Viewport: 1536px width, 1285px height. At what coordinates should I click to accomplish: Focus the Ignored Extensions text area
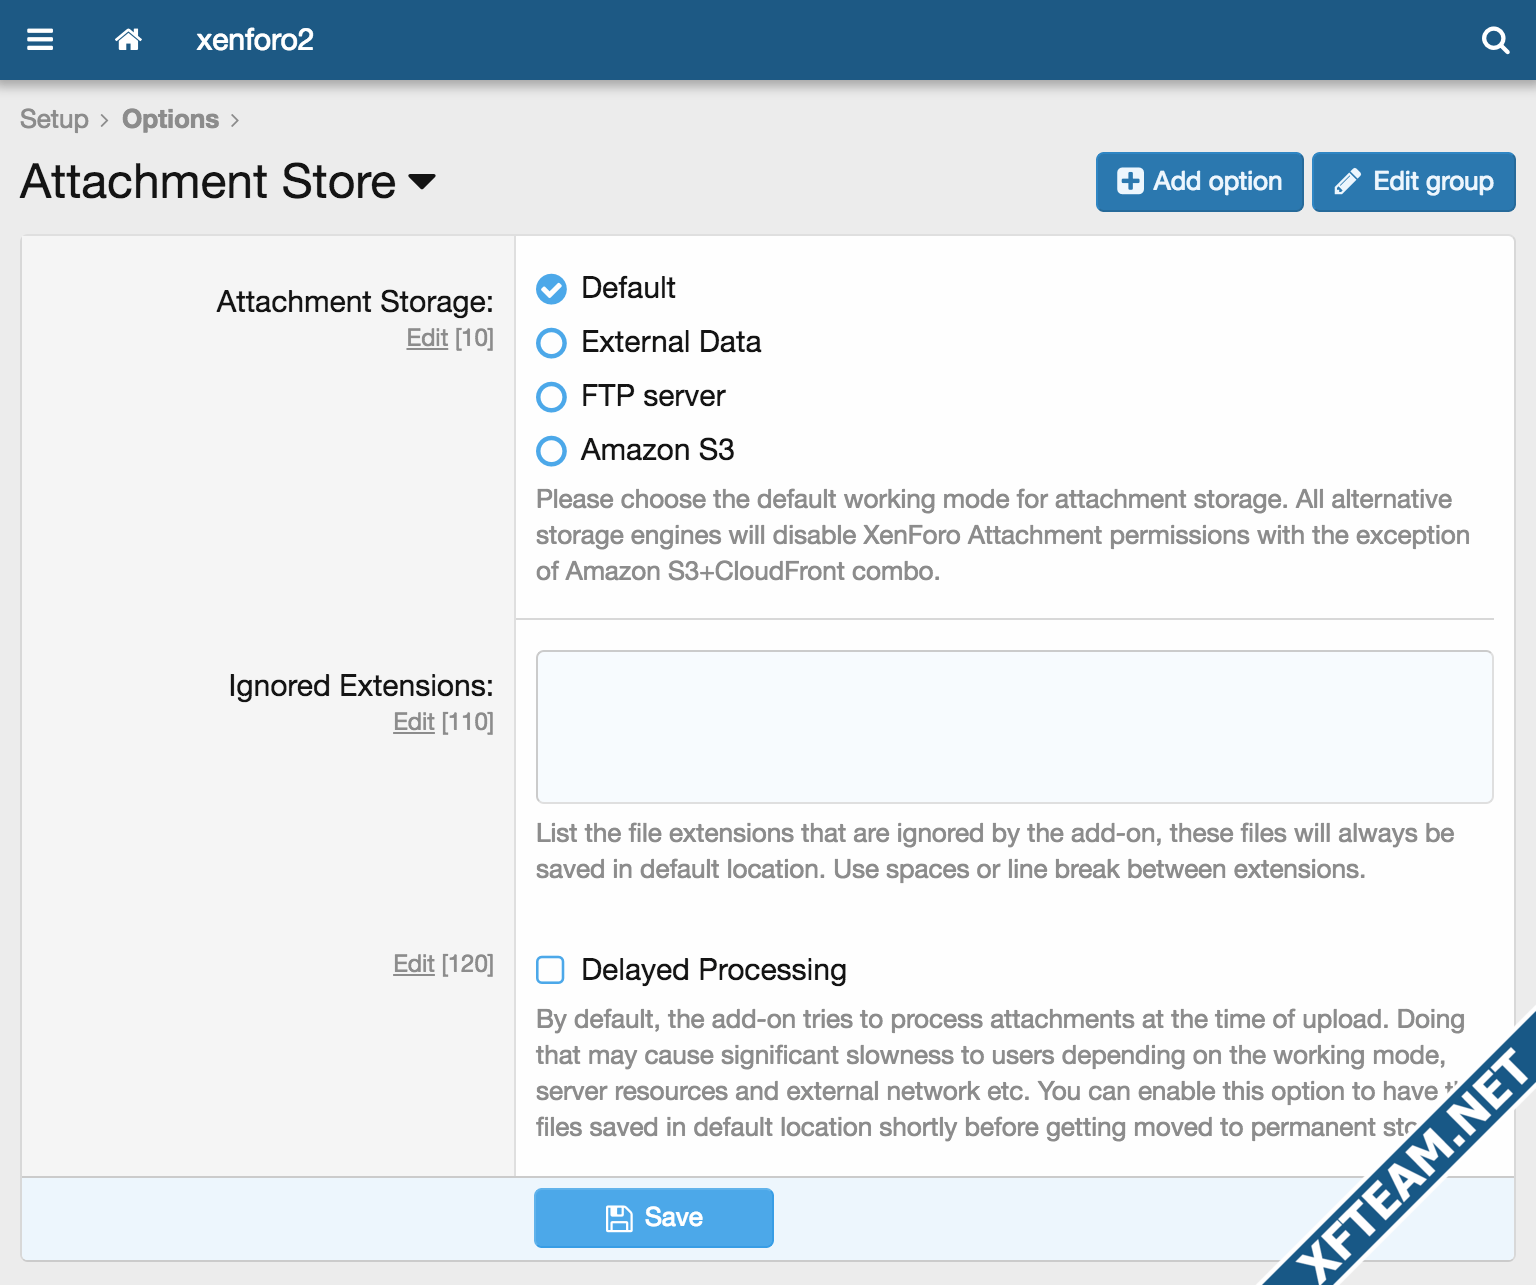point(1014,727)
